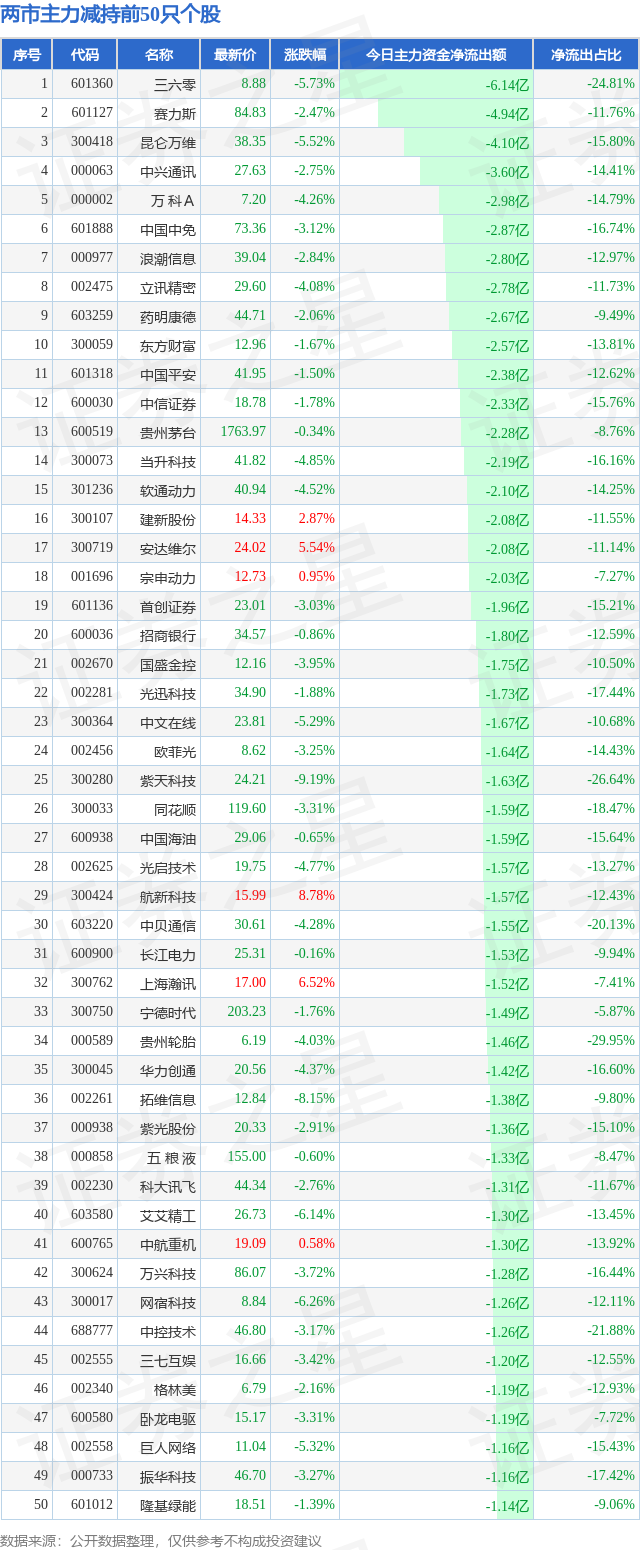This screenshot has width=640, height=1550.
Task: Select stock name 中国平安
Action: pyautogui.click(x=168, y=374)
